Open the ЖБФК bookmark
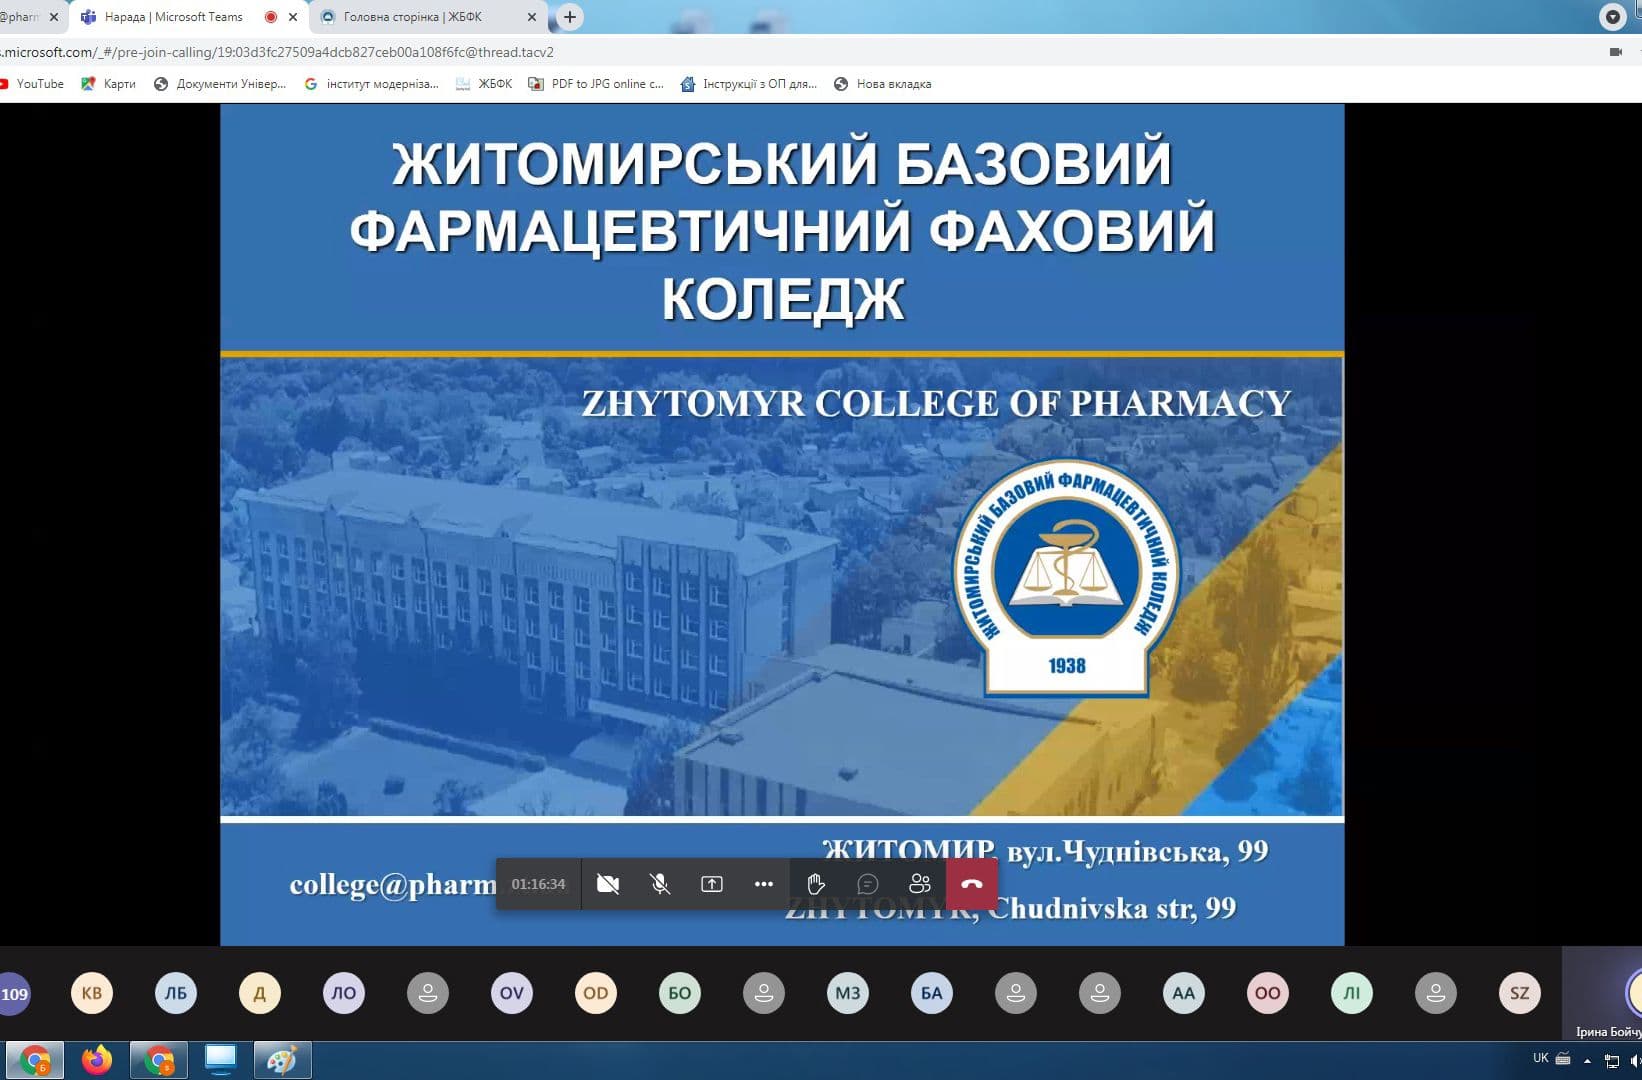The height and width of the screenshot is (1080, 1642). click(x=484, y=84)
